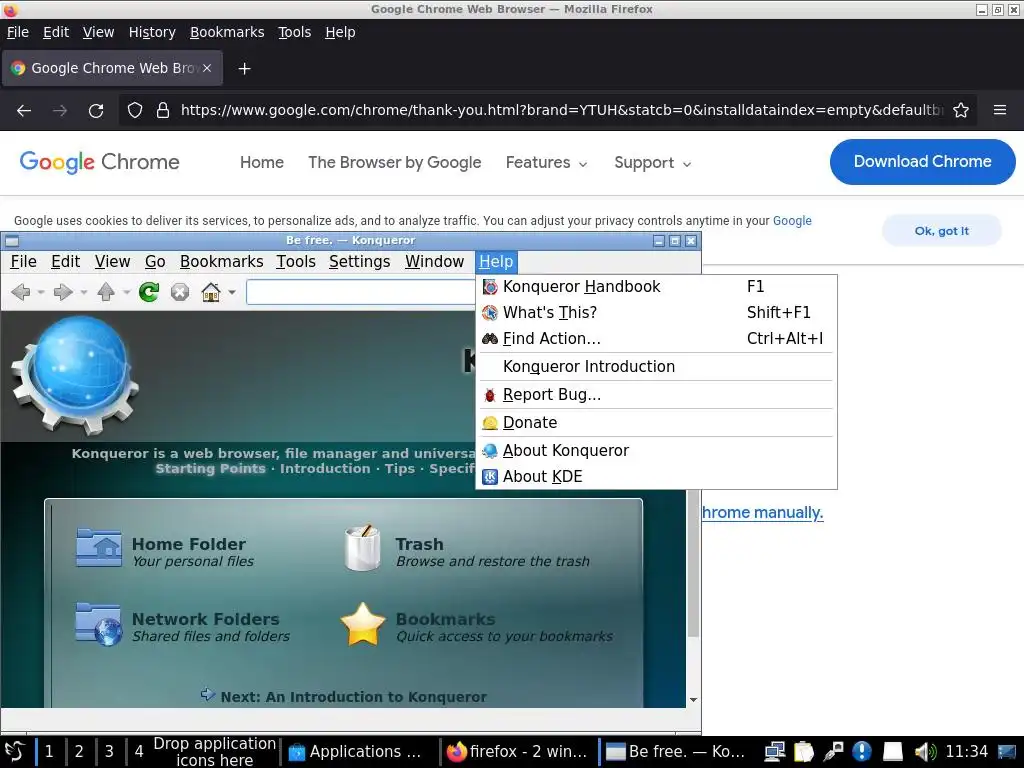The width and height of the screenshot is (1024, 768).
Task: Bookmark page with Firefox star icon
Action: point(961,110)
